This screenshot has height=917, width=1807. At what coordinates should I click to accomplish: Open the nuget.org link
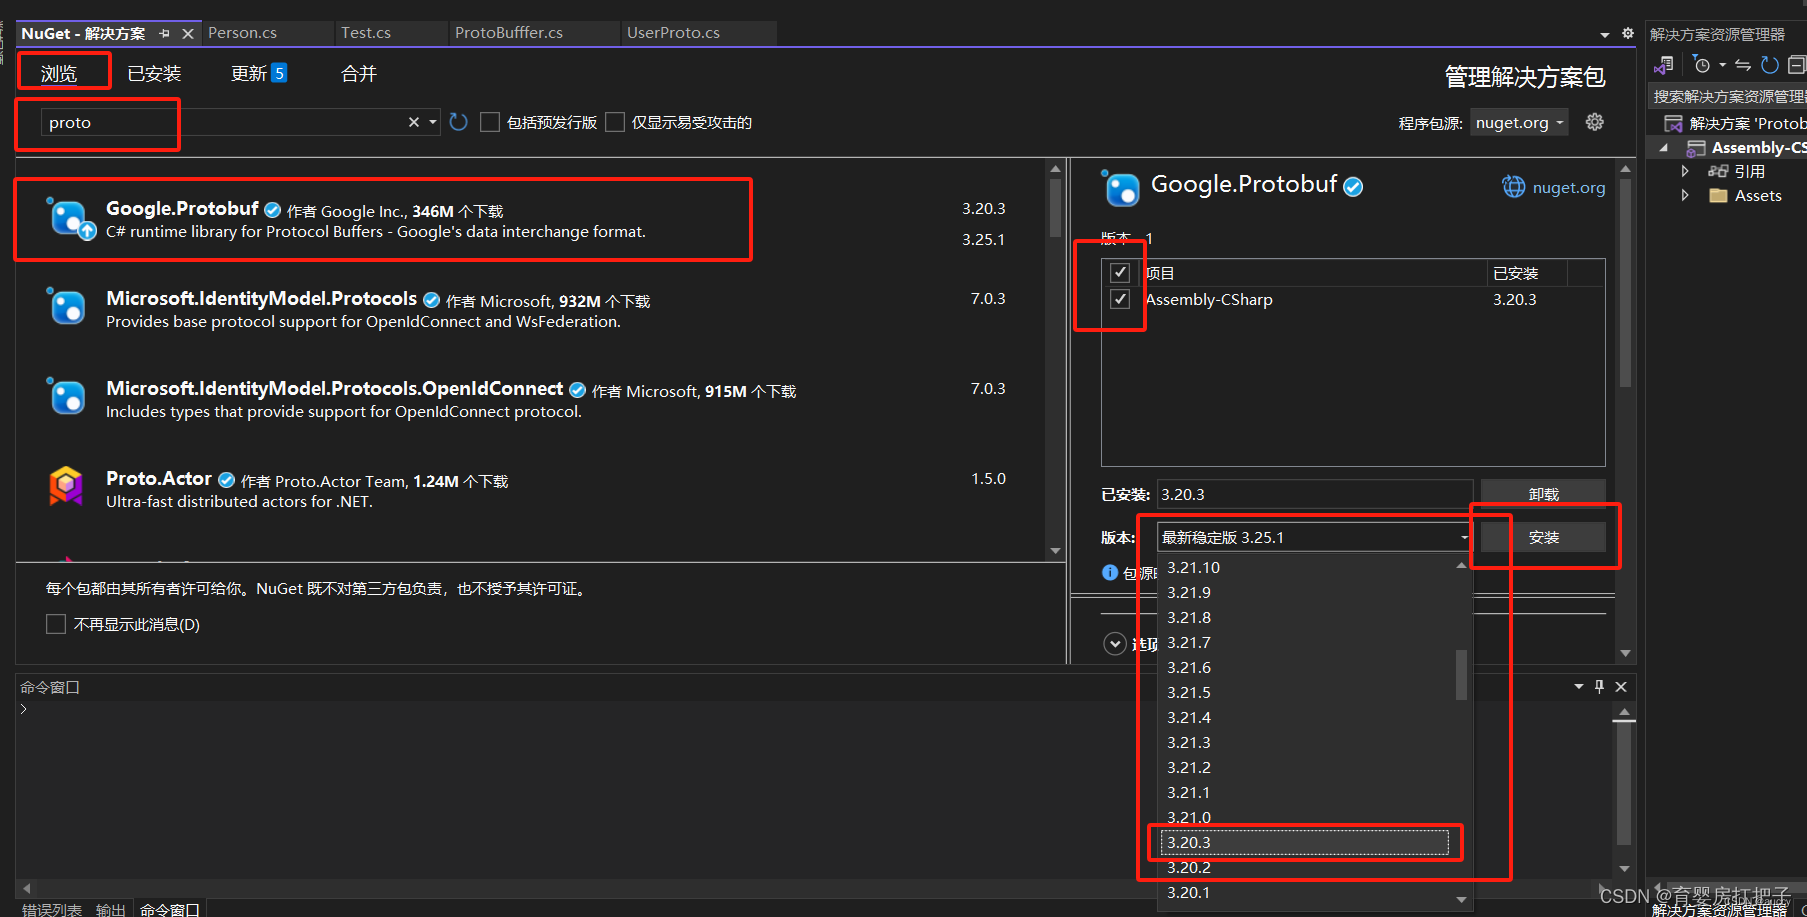click(1569, 187)
